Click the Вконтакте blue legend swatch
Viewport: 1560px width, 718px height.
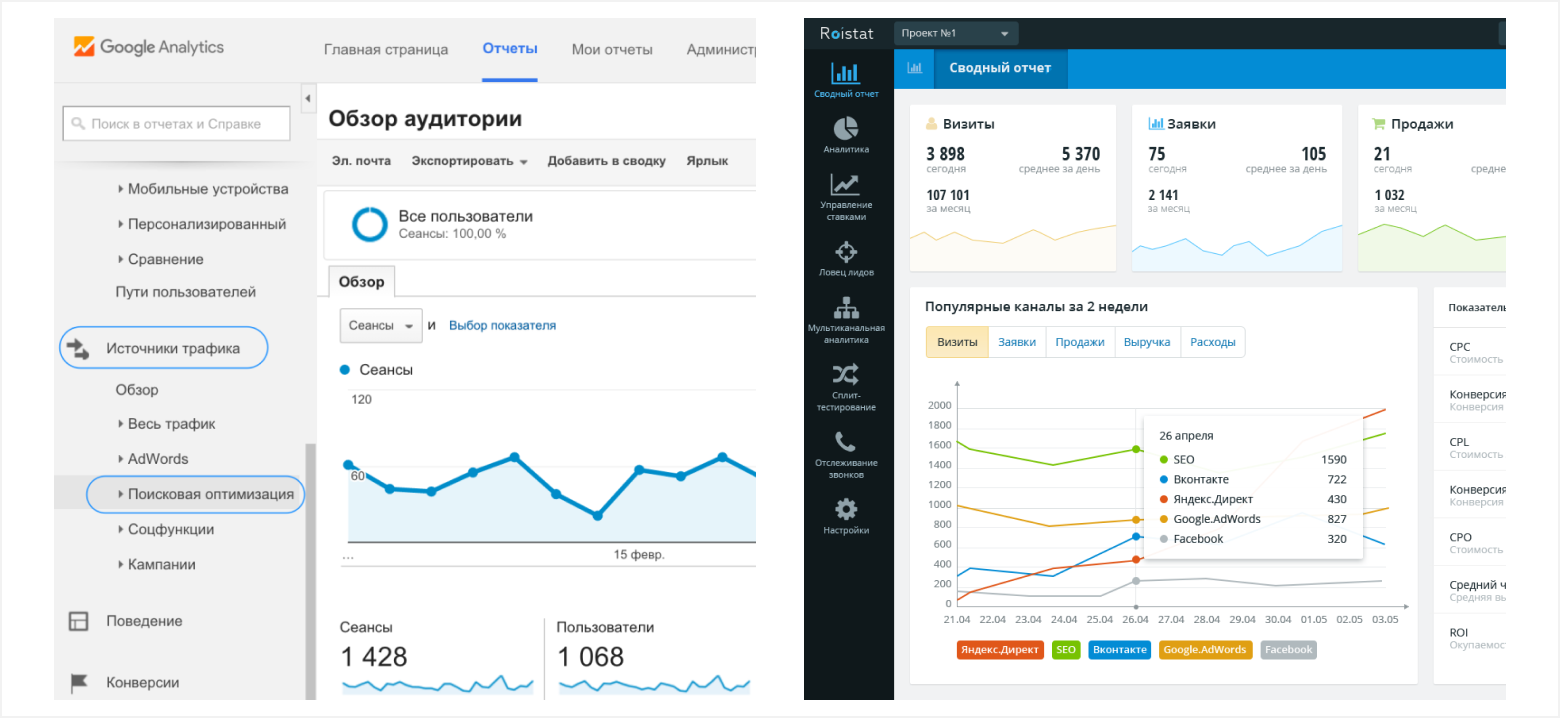click(1119, 650)
